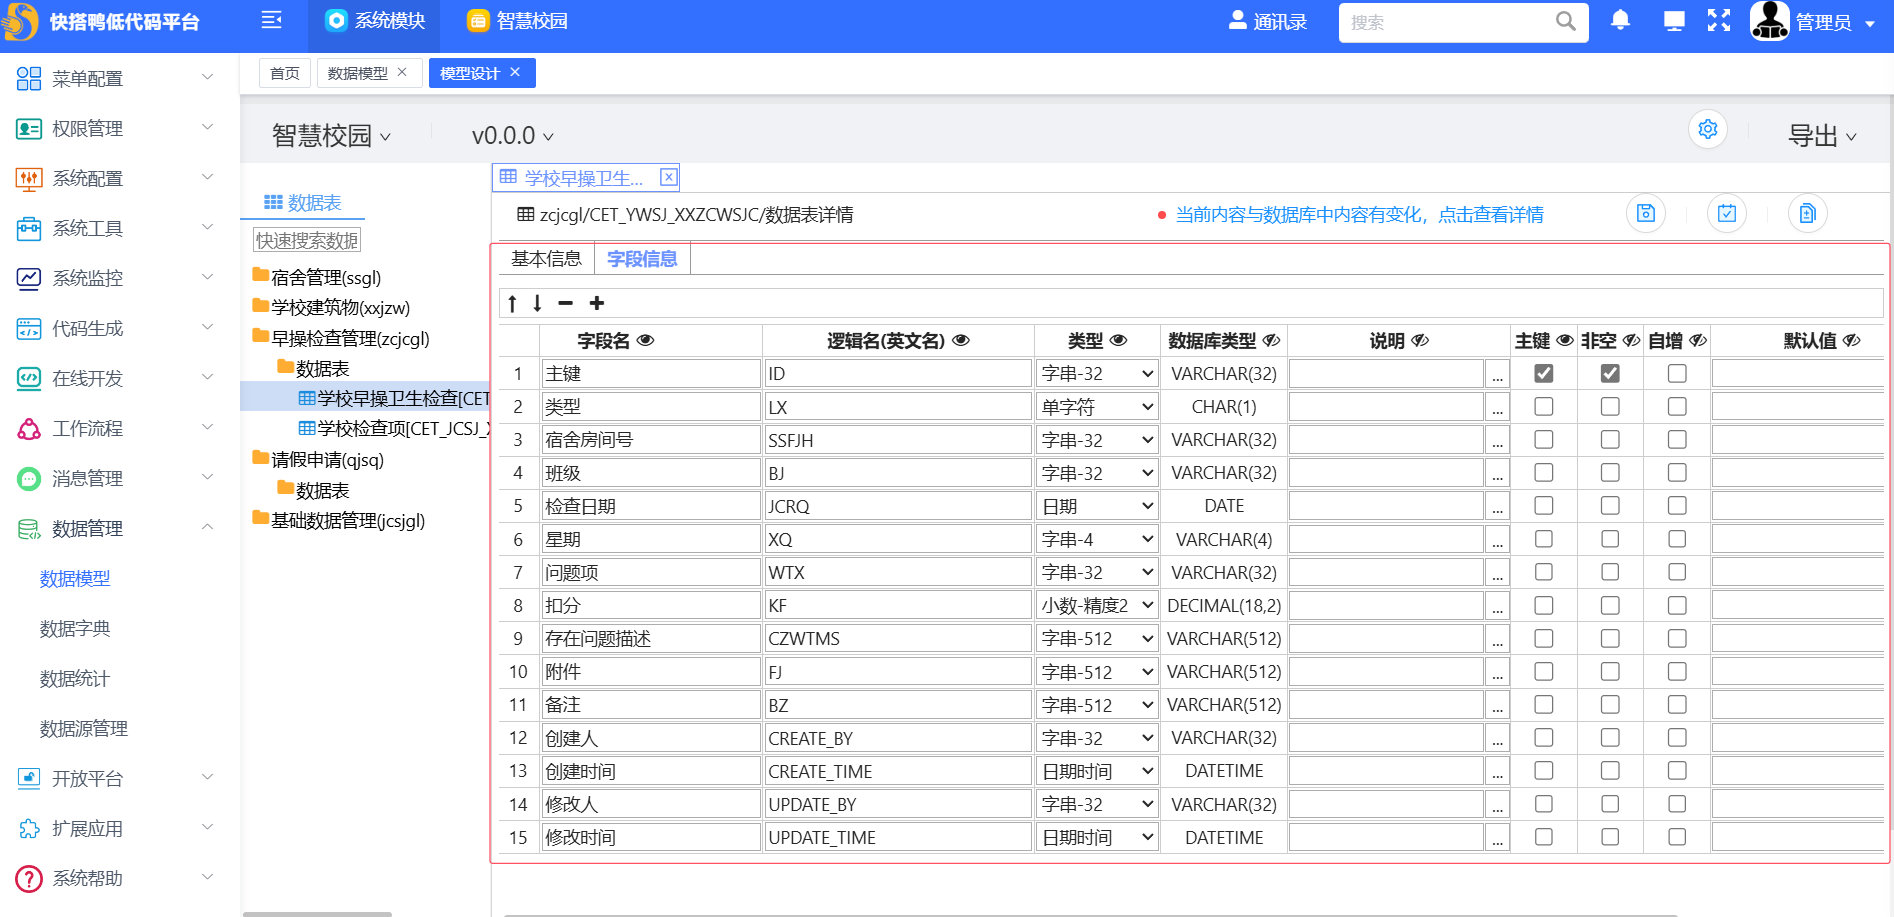The width and height of the screenshot is (1894, 917).
Task: Check 自增 checkbox for the ID row
Action: (1677, 373)
